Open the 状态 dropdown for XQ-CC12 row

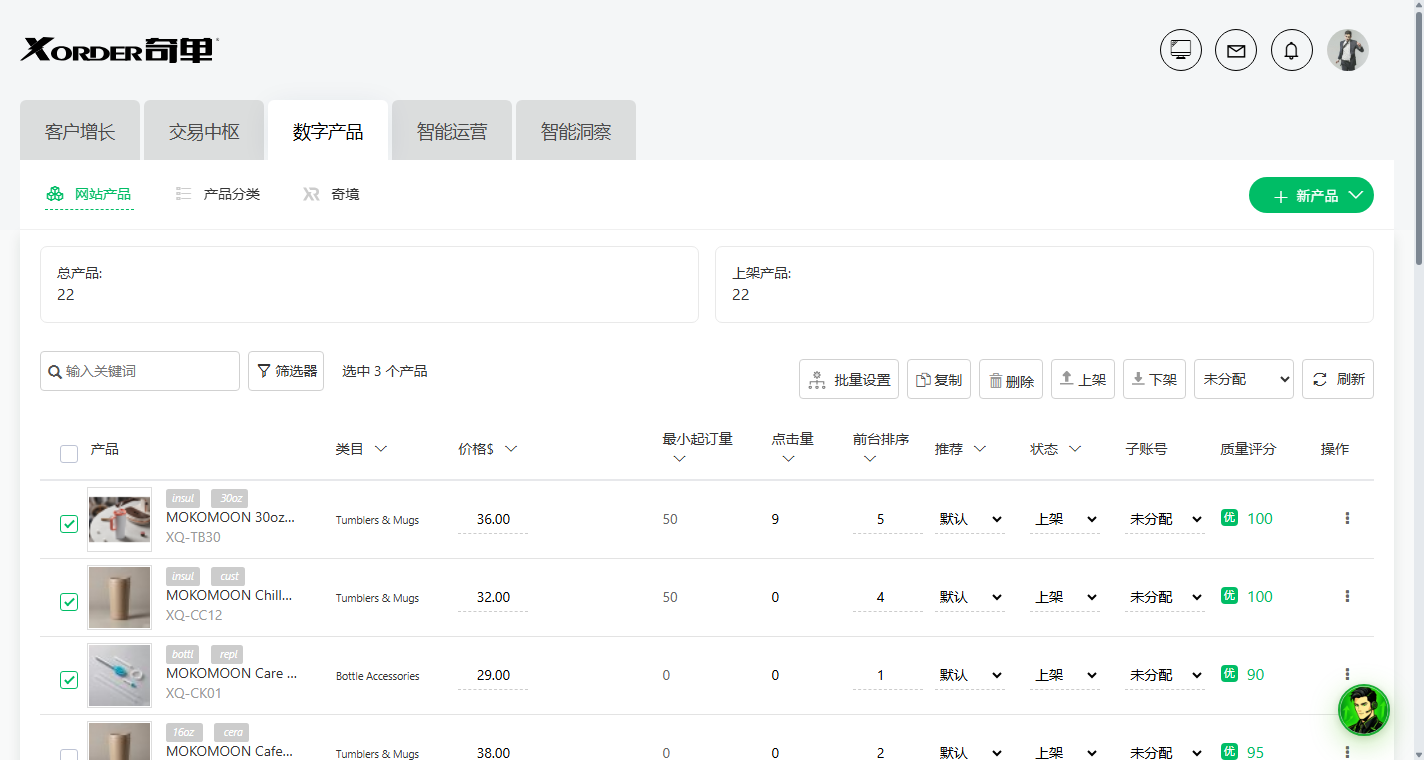tap(1065, 597)
